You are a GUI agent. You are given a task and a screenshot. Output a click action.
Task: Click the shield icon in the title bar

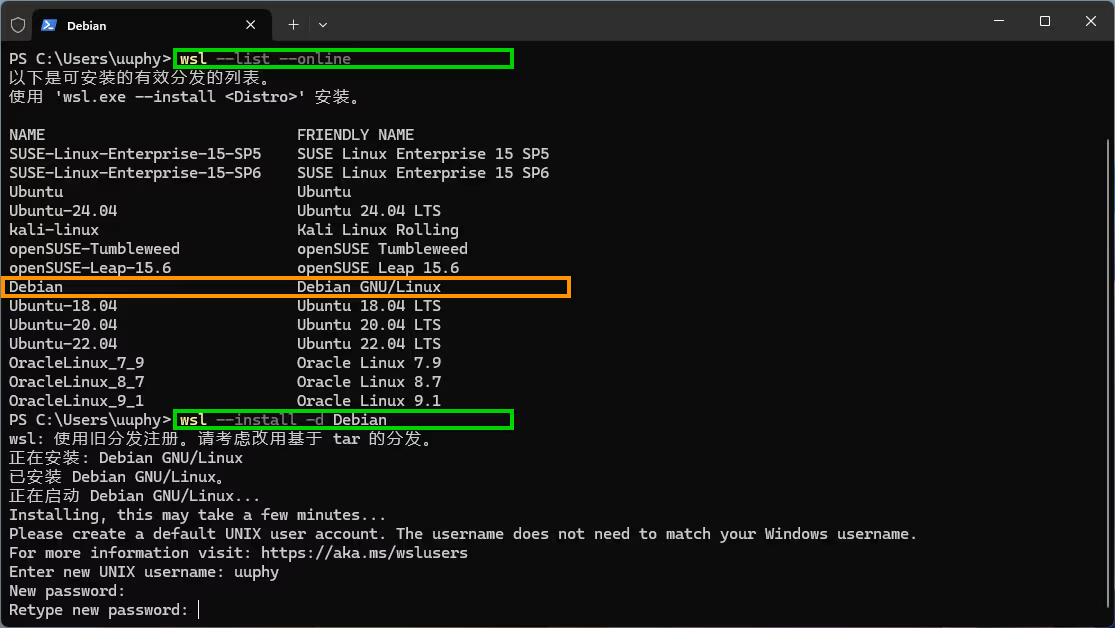18,25
